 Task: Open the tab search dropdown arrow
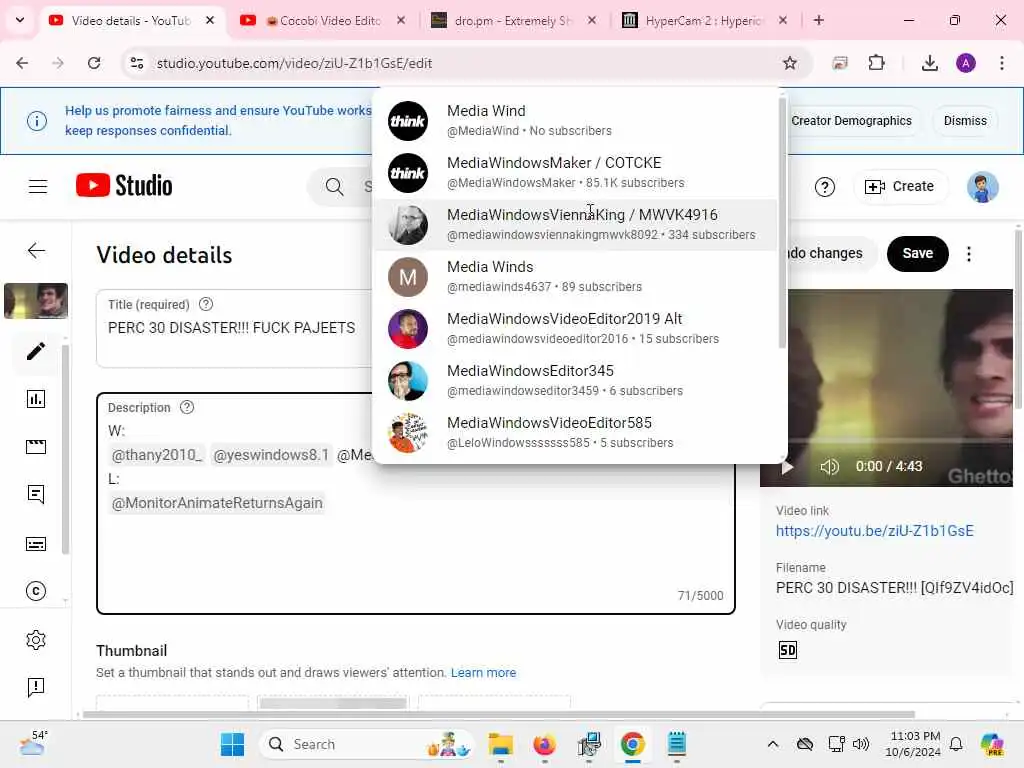click(20, 20)
